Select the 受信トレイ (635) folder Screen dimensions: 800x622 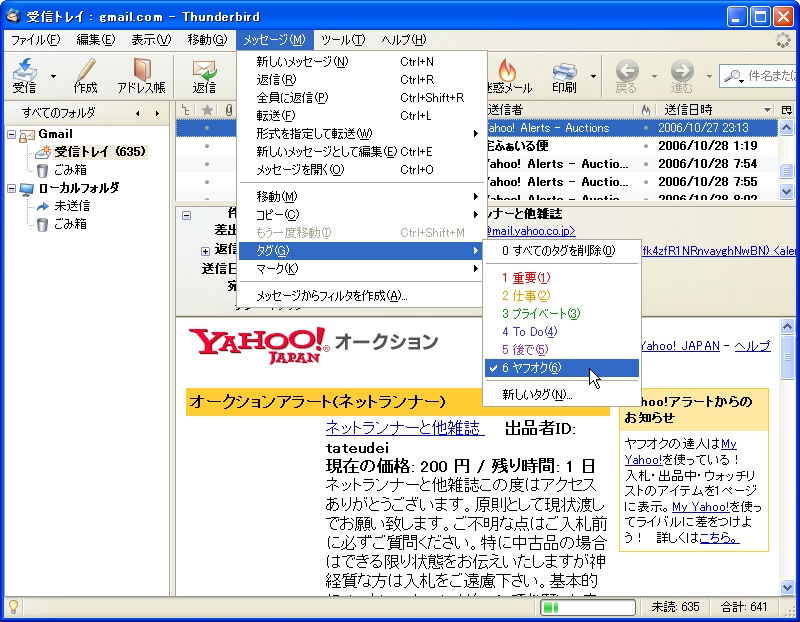(x=100, y=152)
